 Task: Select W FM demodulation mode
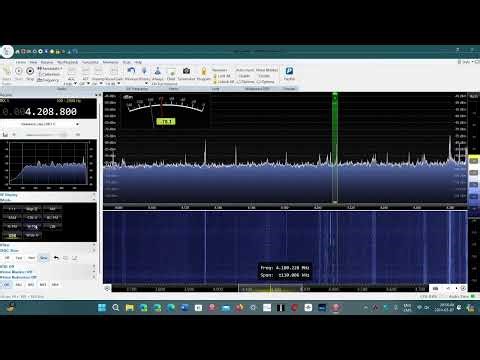[32, 226]
